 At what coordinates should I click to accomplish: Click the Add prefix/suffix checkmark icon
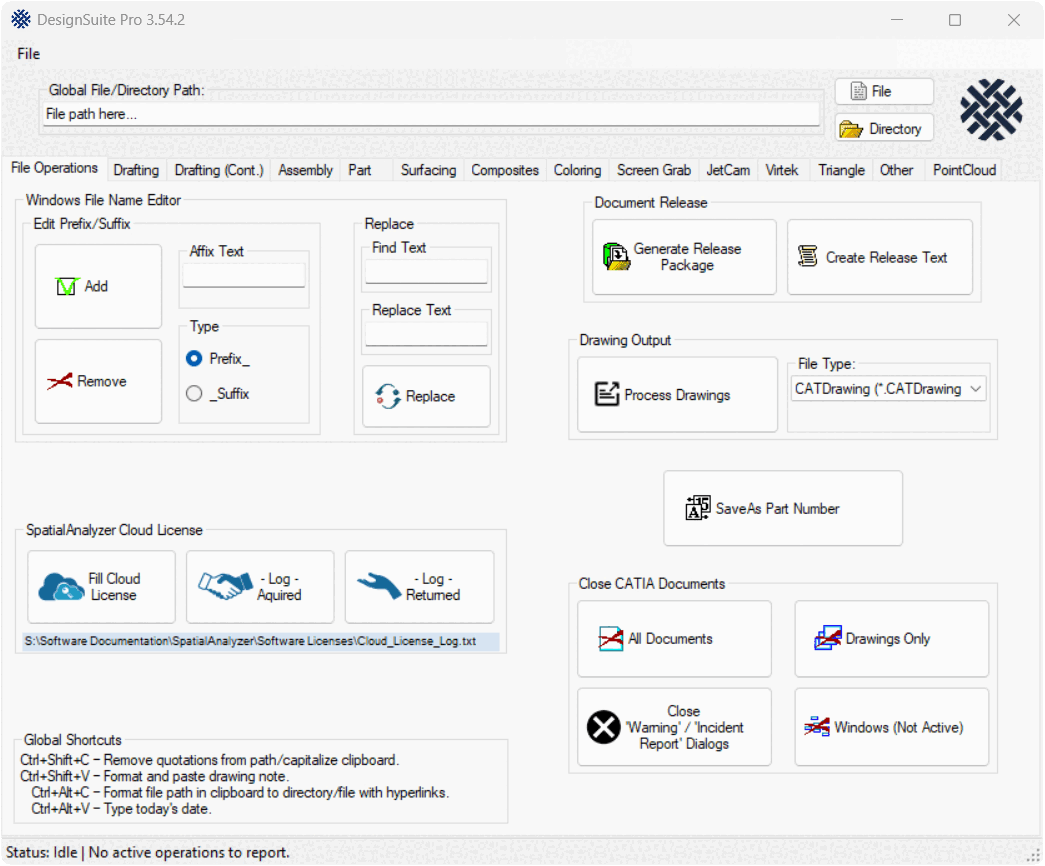coord(67,287)
